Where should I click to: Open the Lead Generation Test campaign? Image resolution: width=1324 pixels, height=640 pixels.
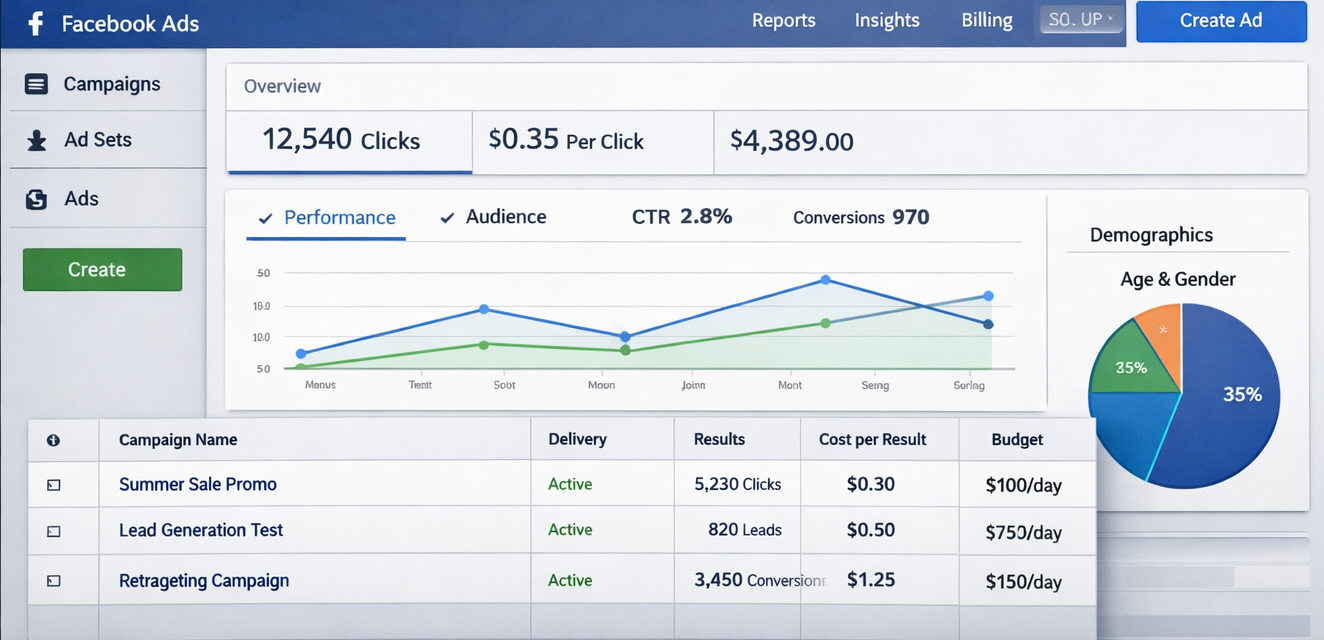tap(201, 530)
